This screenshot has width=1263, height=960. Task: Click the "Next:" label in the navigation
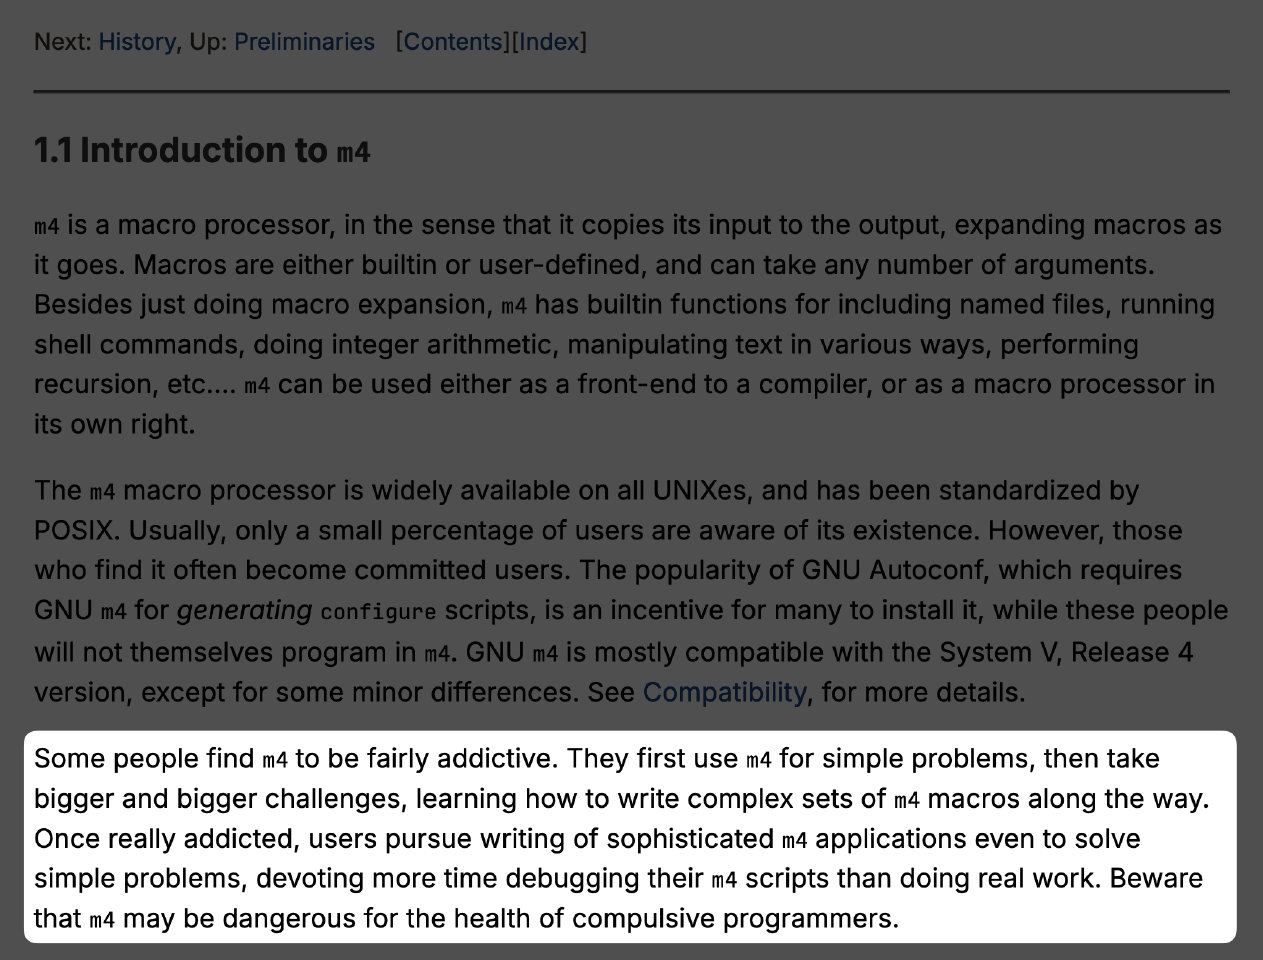point(63,42)
